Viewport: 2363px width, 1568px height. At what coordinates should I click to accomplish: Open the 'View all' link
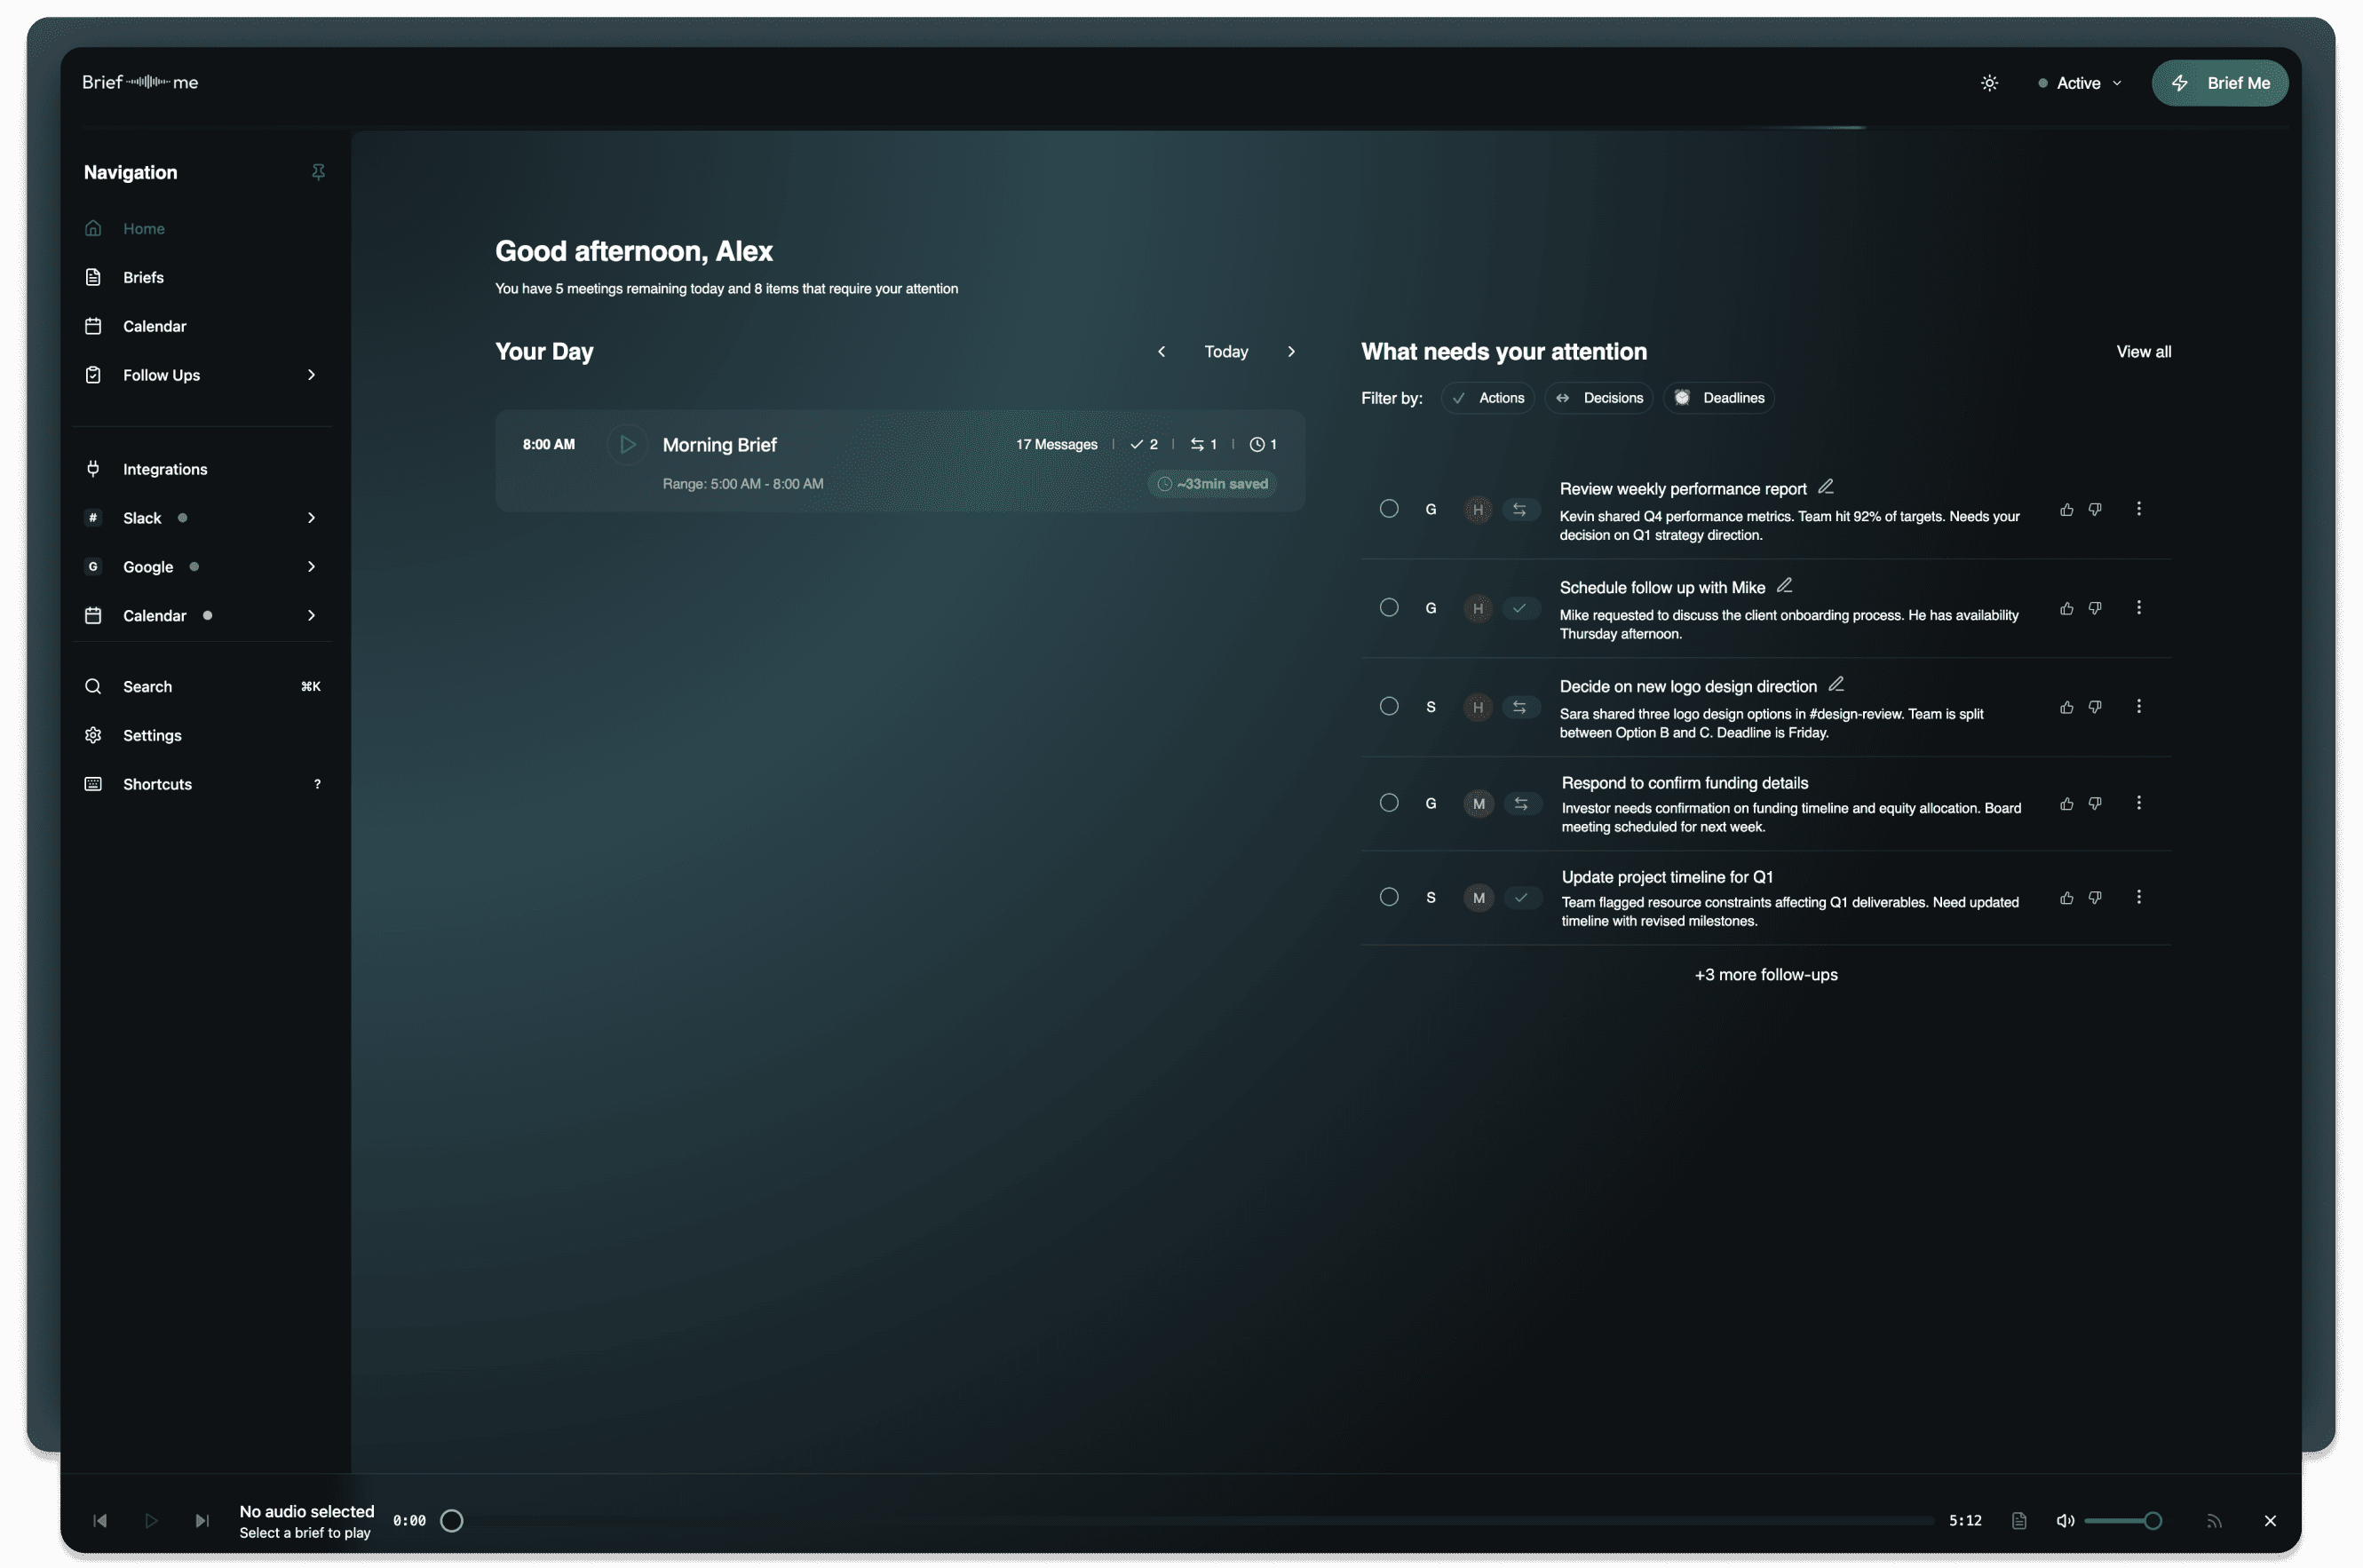(x=2142, y=352)
